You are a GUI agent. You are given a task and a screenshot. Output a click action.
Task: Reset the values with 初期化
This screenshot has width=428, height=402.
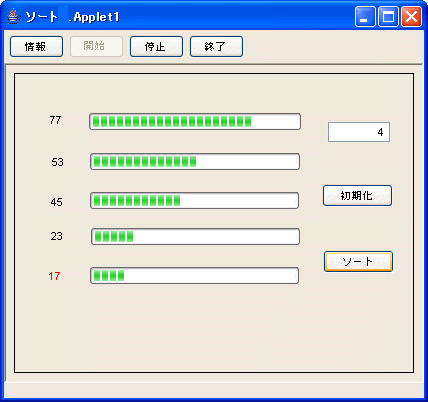(357, 196)
